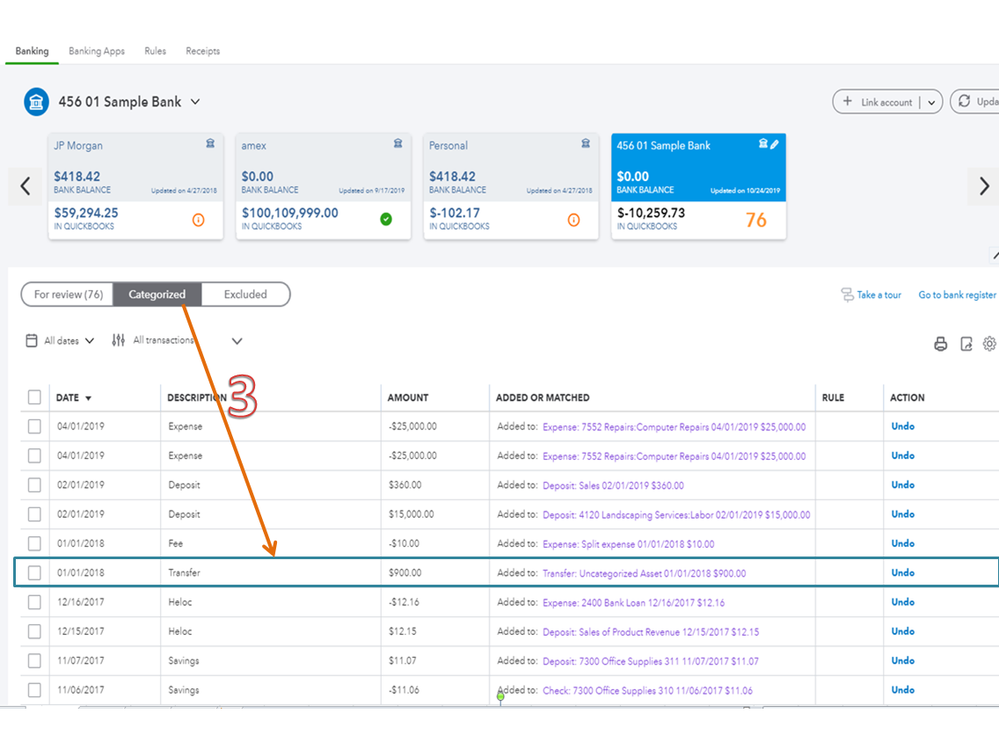The height and width of the screenshot is (749, 999).
Task: Open the For review (76) tab
Action: 68,294
